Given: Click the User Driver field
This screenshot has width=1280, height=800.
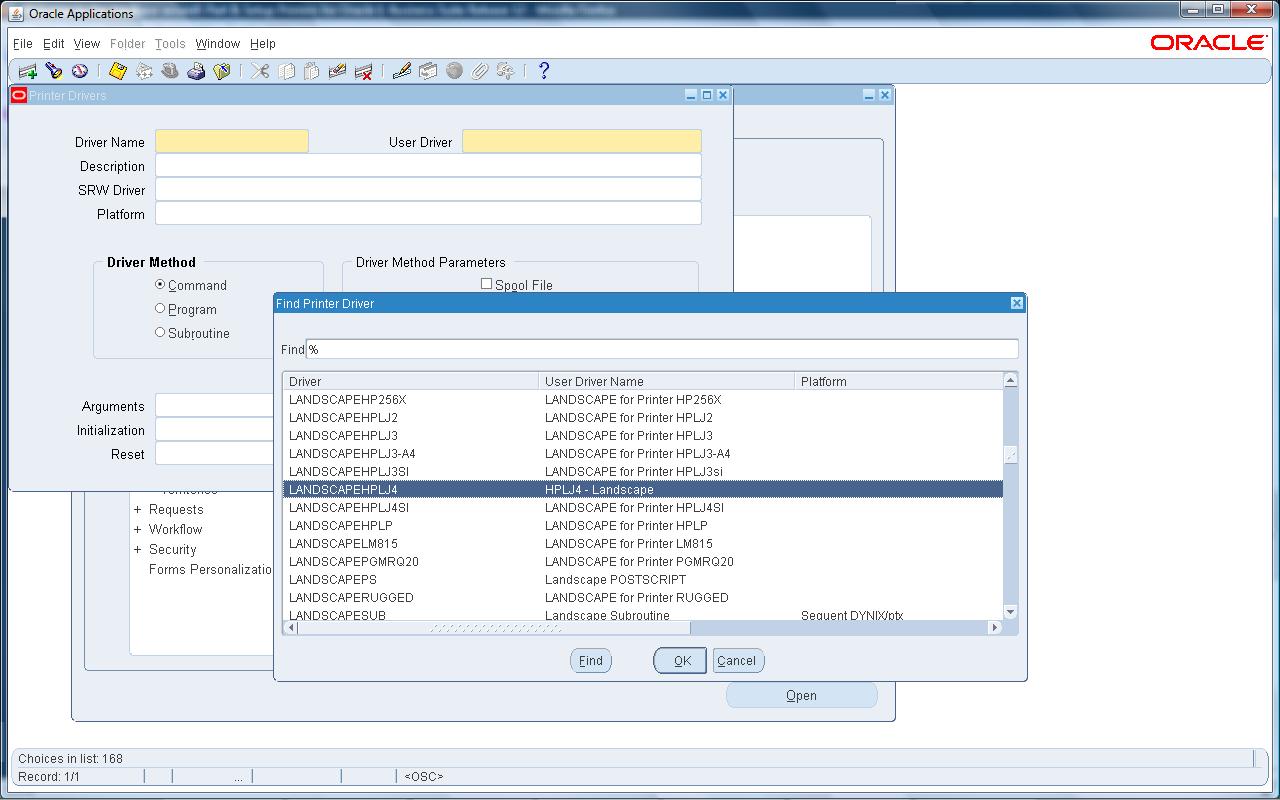Looking at the screenshot, I should coord(582,142).
